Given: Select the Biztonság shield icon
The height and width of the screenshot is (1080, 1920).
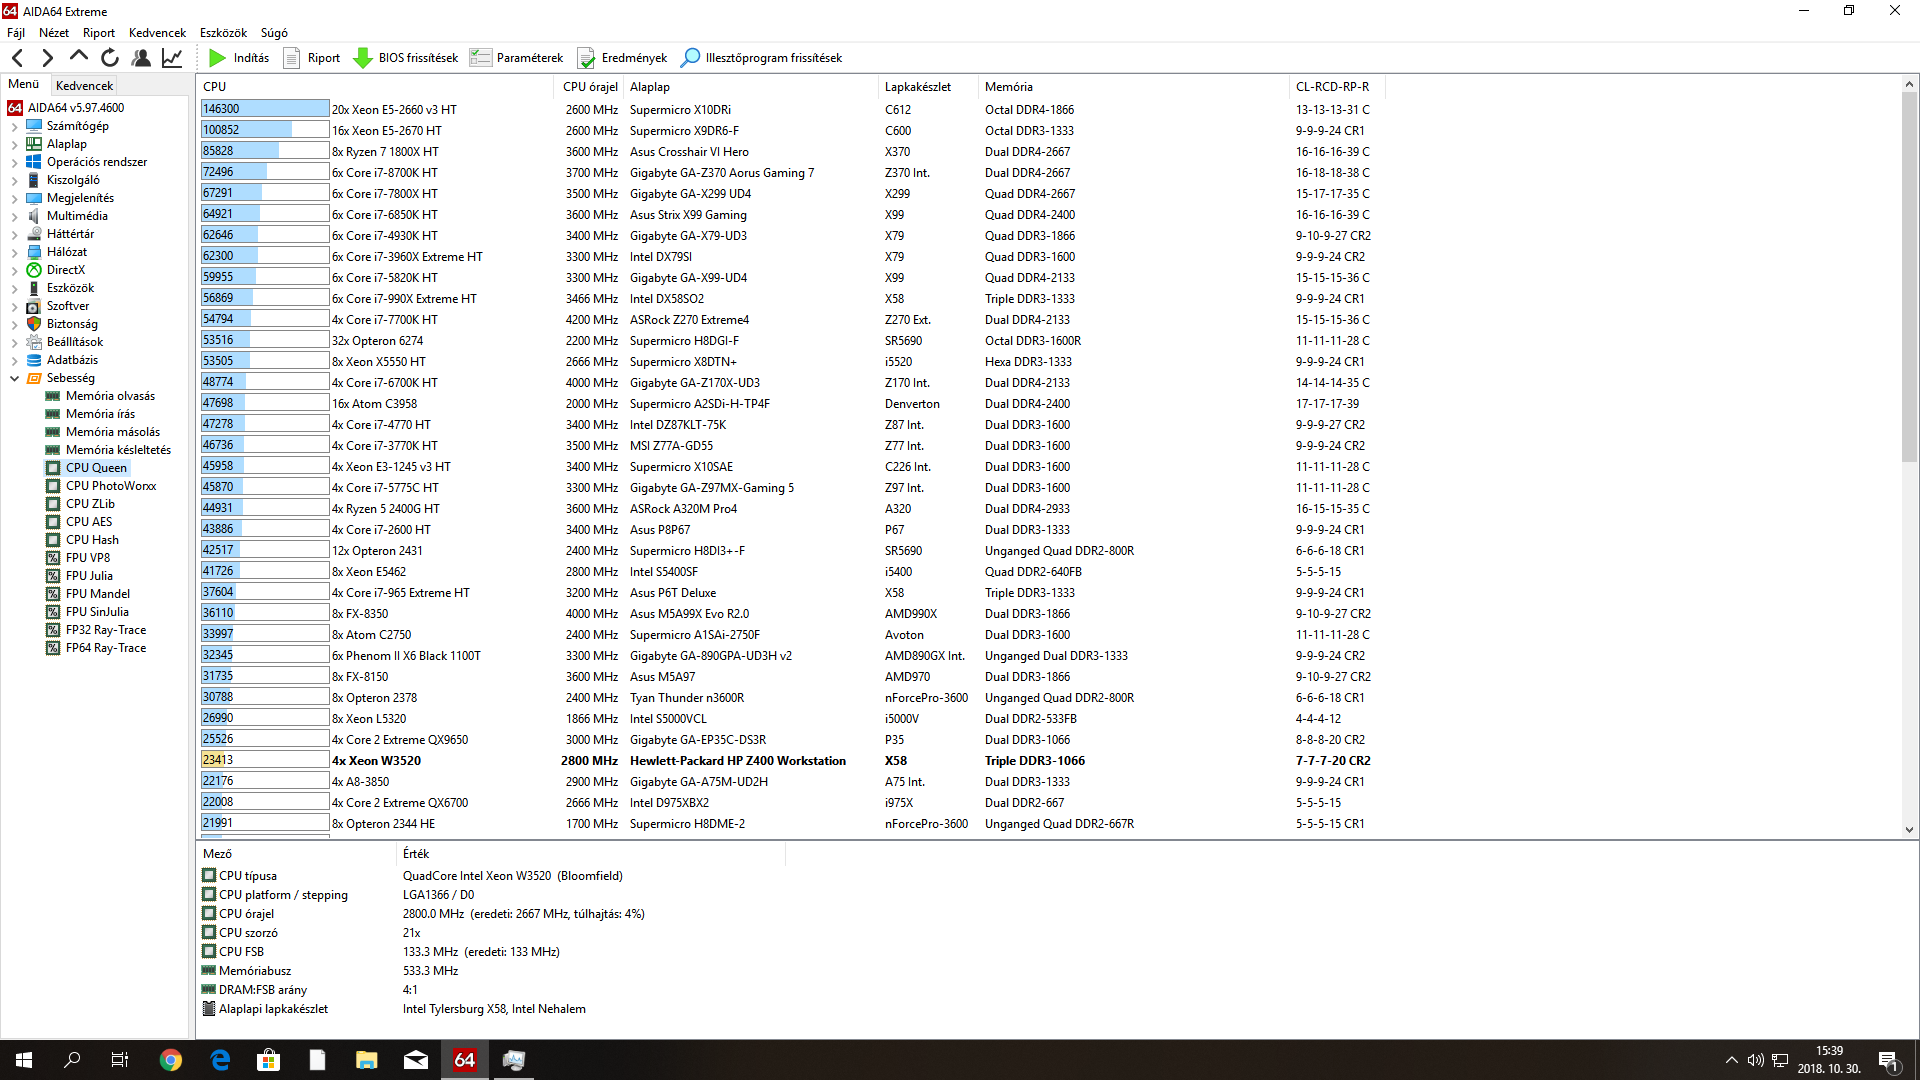Looking at the screenshot, I should pyautogui.click(x=34, y=324).
